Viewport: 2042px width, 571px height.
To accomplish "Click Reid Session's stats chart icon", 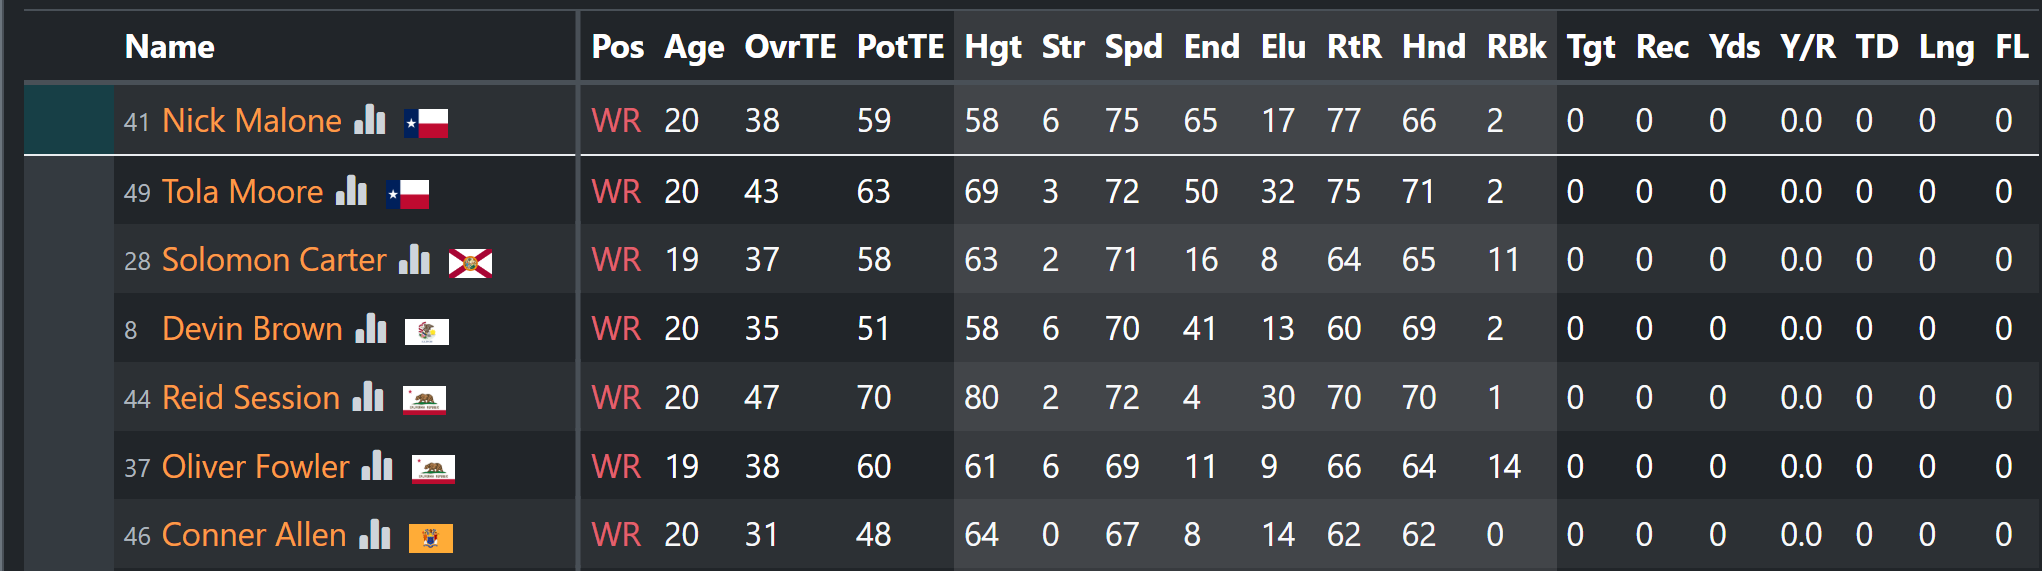I will pos(368,397).
